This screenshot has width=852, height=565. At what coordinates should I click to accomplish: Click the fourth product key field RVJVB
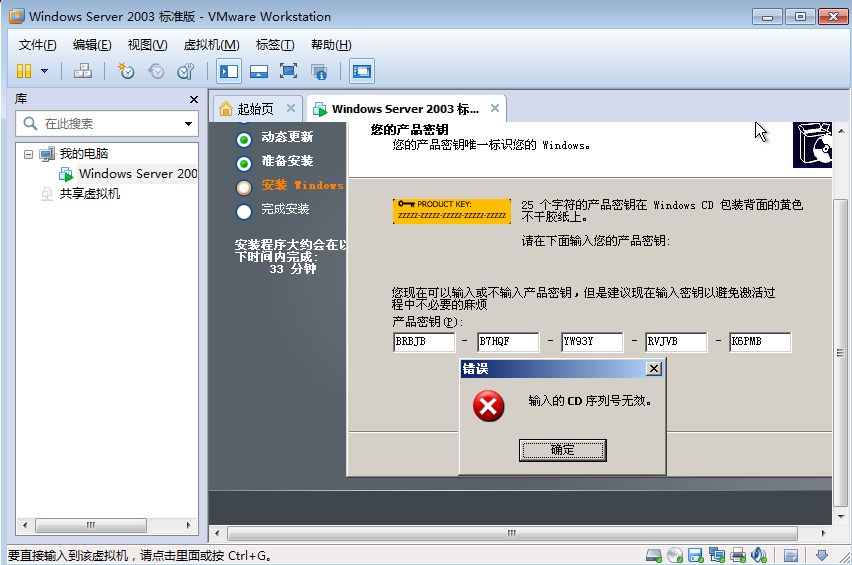[676, 342]
